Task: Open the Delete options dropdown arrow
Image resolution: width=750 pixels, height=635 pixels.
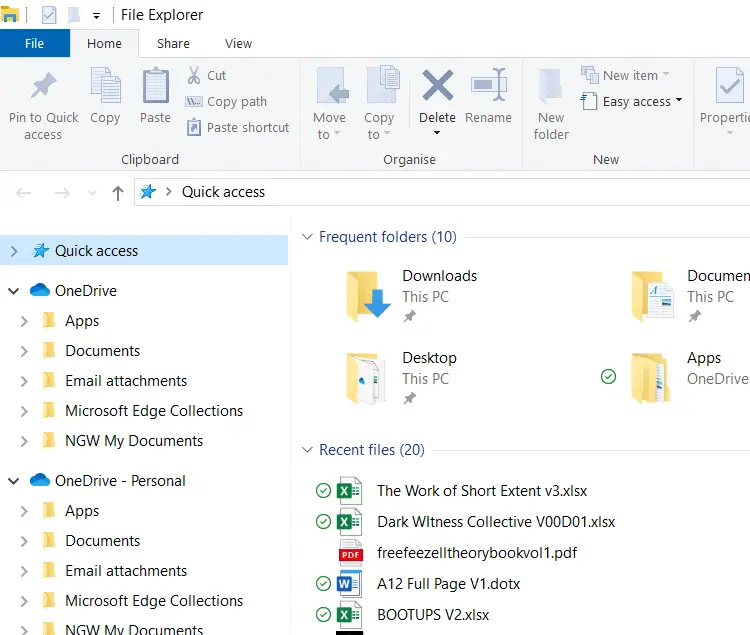Action: [x=437, y=132]
